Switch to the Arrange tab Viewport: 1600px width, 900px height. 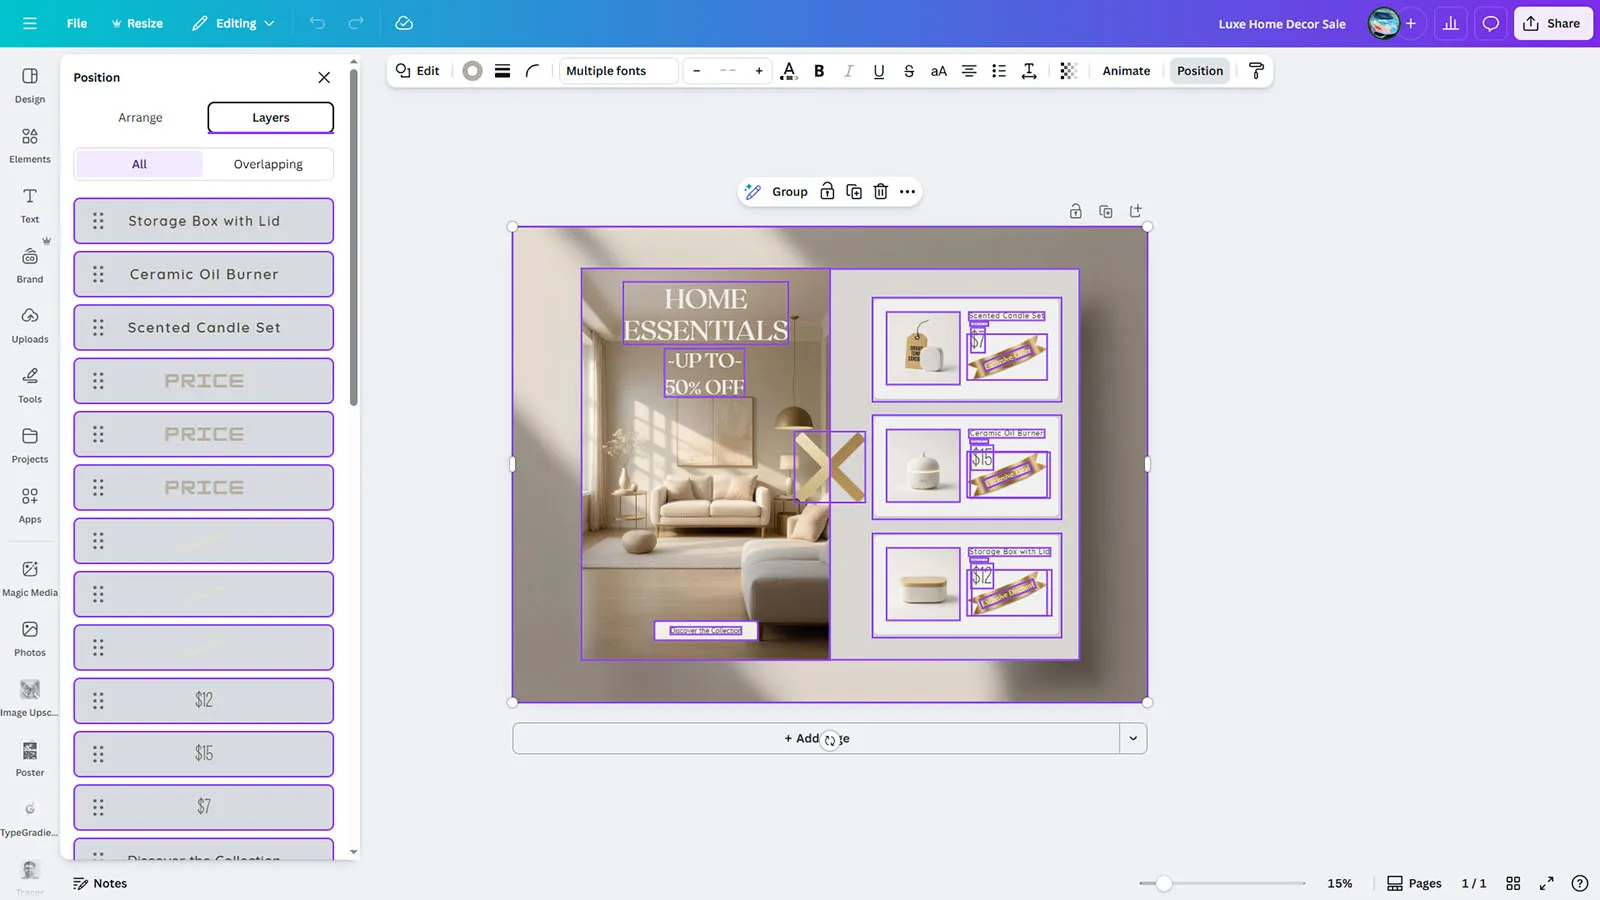[140, 118]
